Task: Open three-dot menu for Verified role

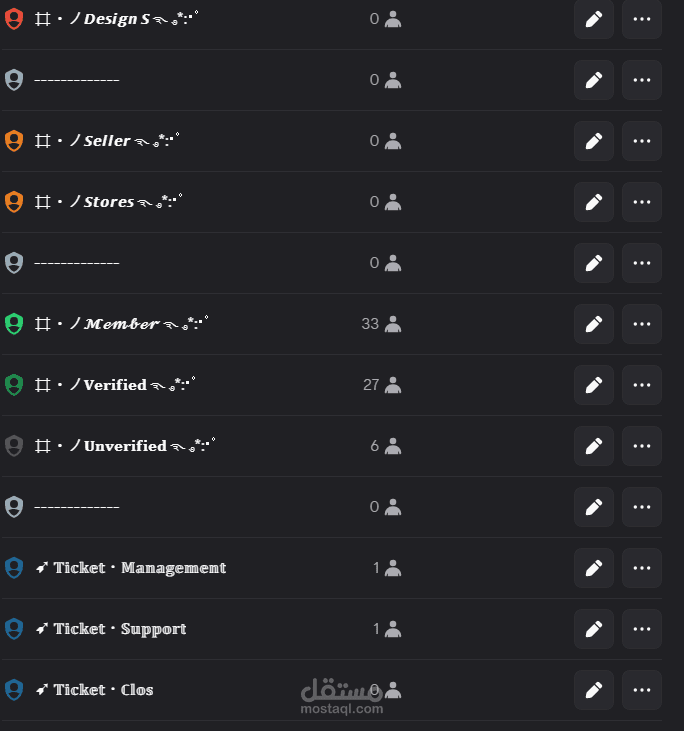Action: pyautogui.click(x=642, y=385)
